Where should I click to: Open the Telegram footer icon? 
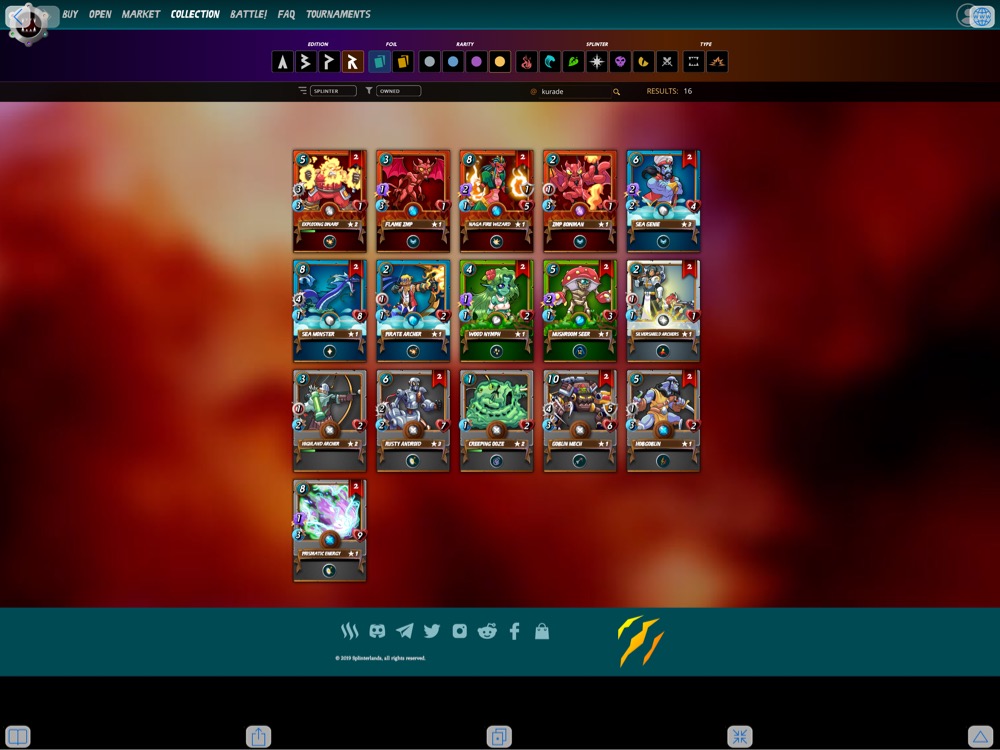(404, 631)
